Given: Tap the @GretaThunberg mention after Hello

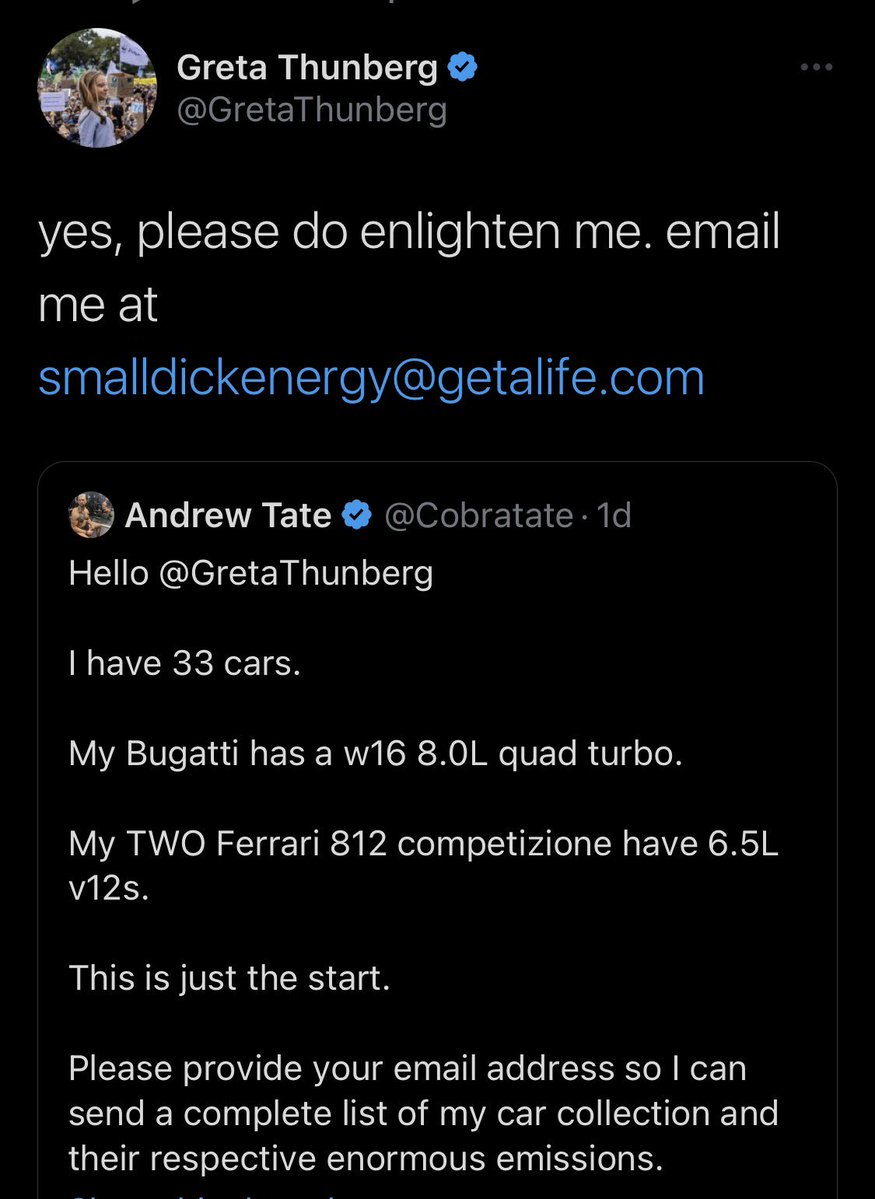Looking at the screenshot, I should click(x=295, y=573).
